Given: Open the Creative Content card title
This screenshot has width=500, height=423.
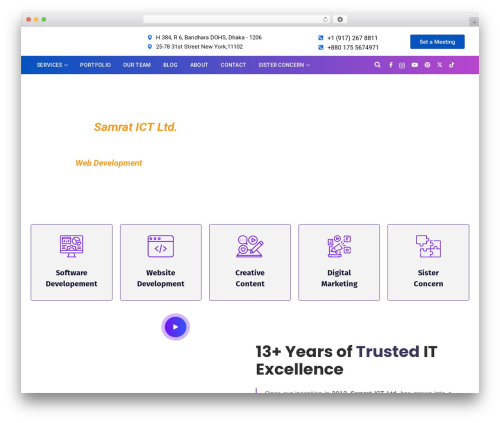Looking at the screenshot, I should [250, 278].
